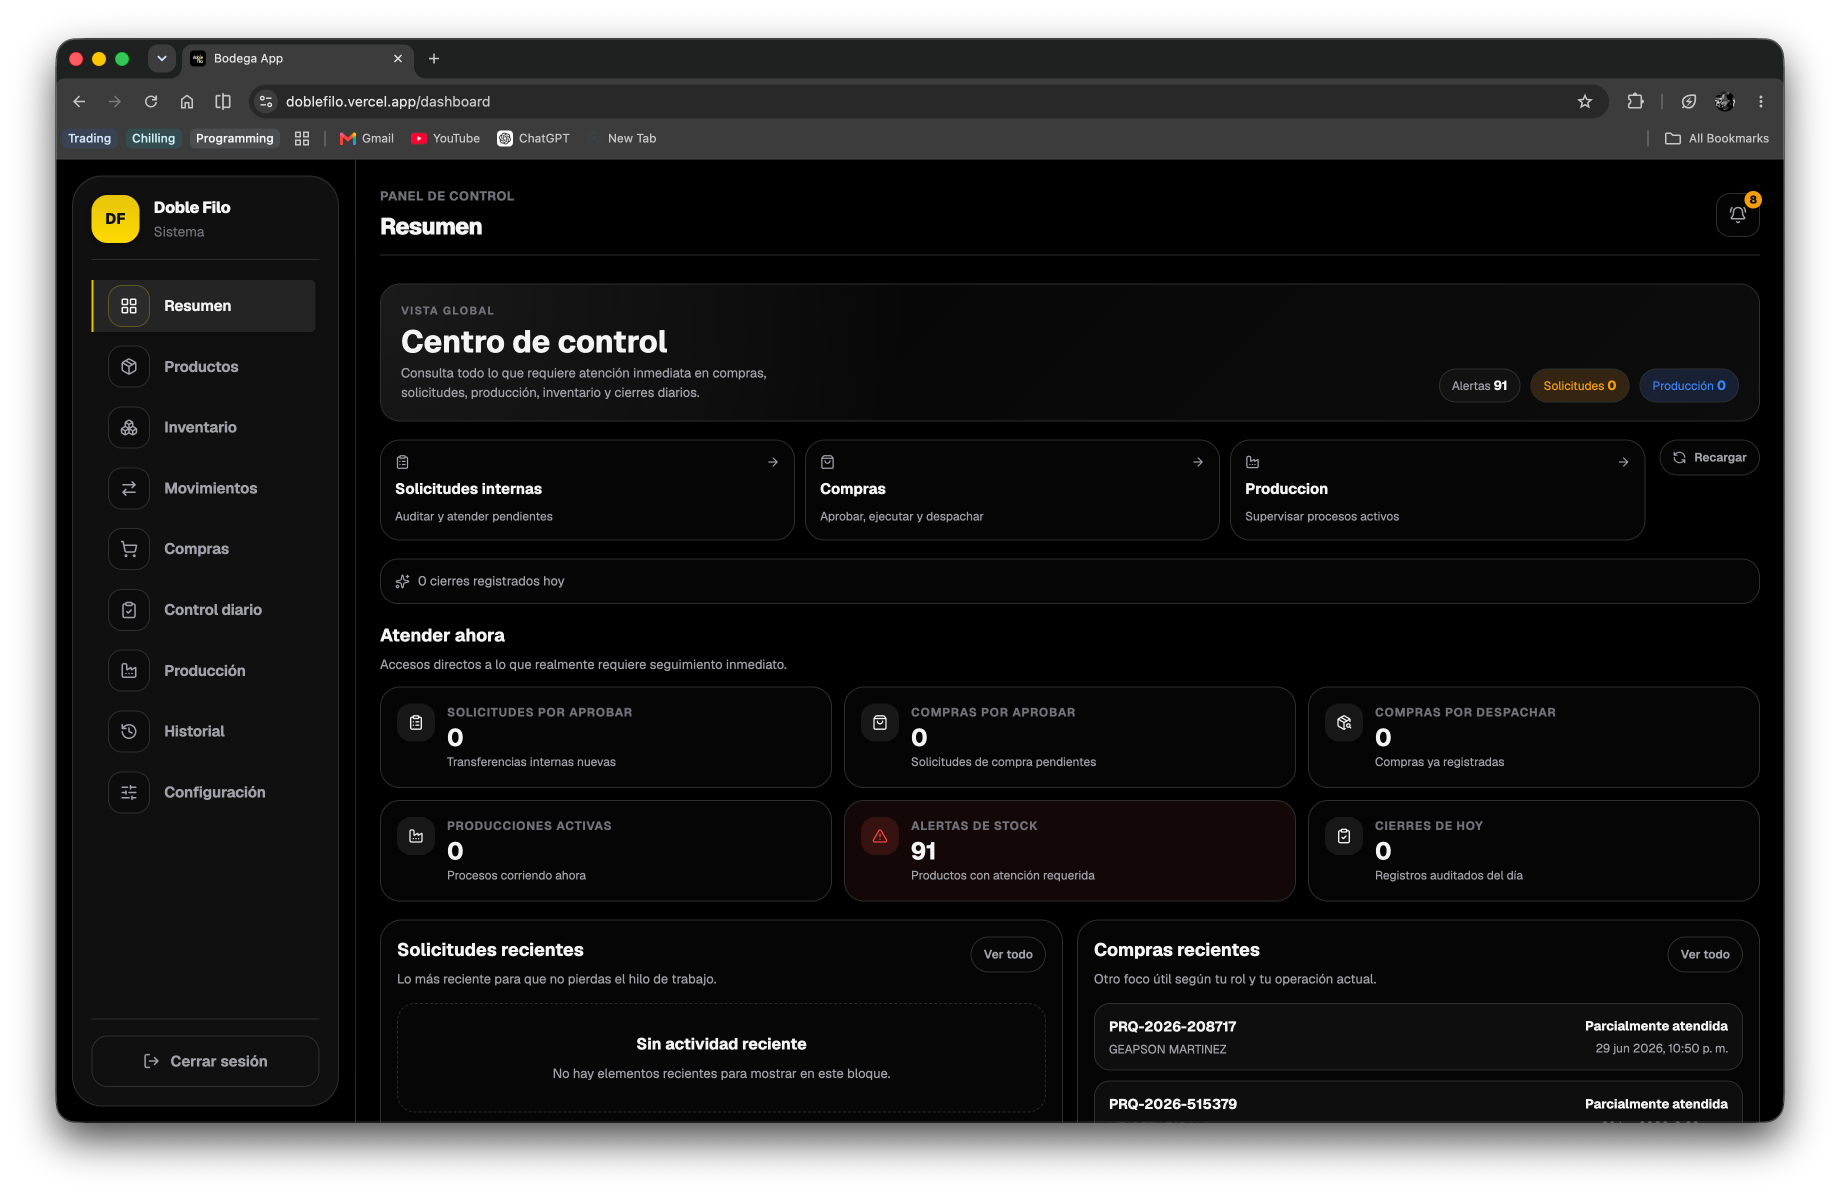
Task: Click the arrow on Compras shortcut card
Action: [1198, 462]
